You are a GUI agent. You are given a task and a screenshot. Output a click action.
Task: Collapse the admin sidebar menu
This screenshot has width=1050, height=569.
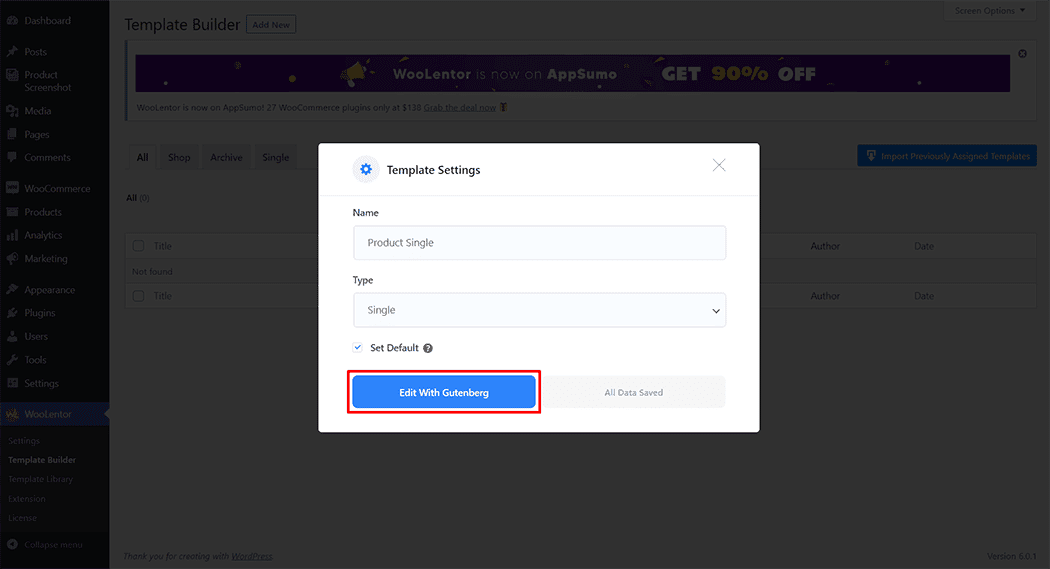point(12,545)
